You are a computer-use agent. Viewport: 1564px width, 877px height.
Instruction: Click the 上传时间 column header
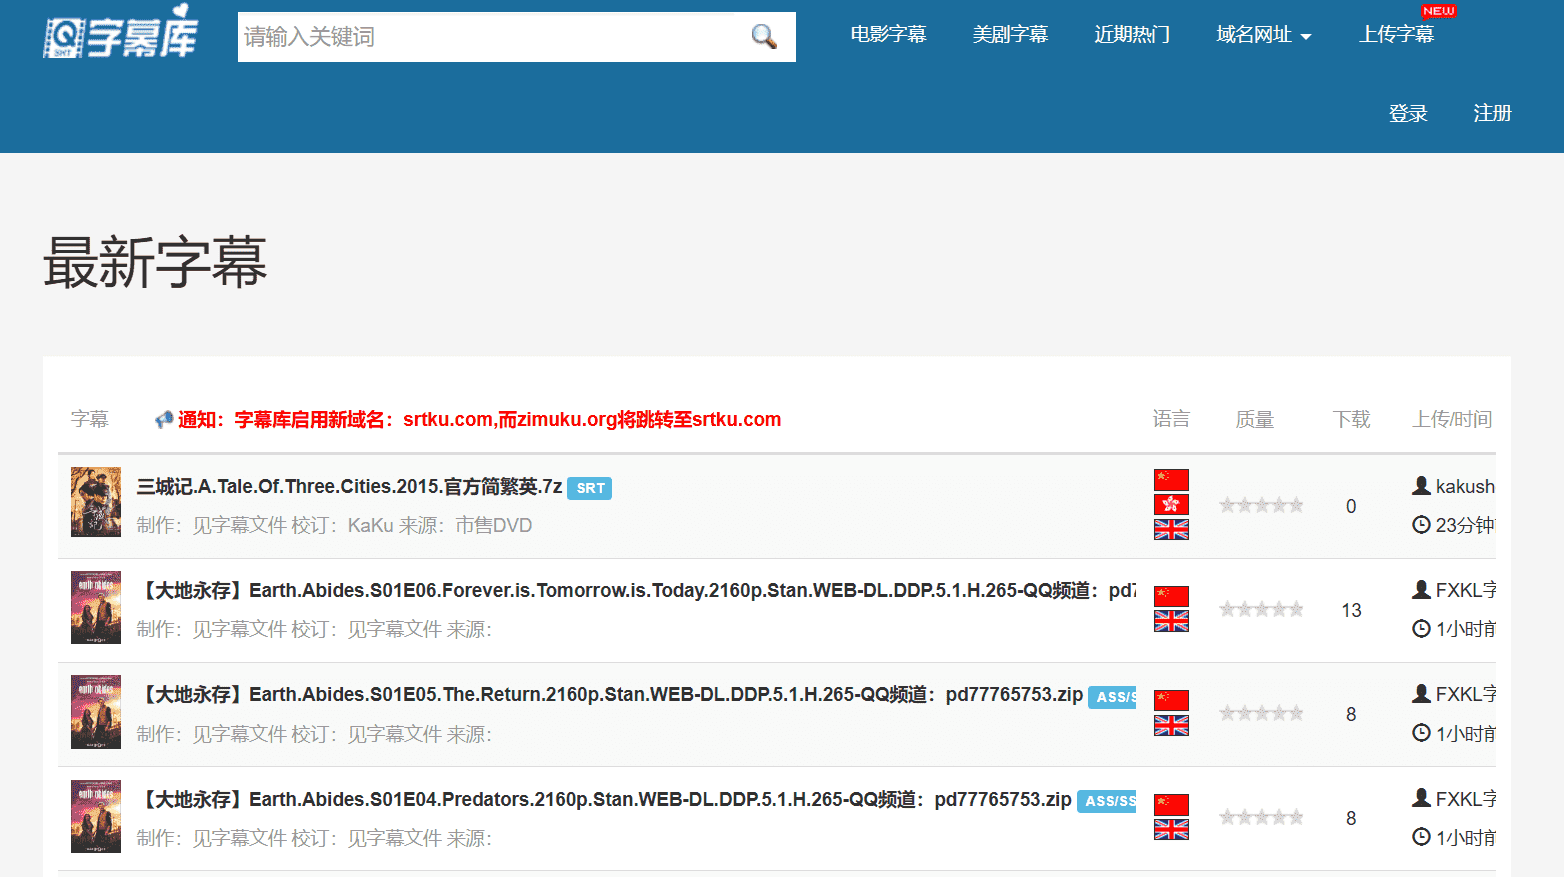1452,420
